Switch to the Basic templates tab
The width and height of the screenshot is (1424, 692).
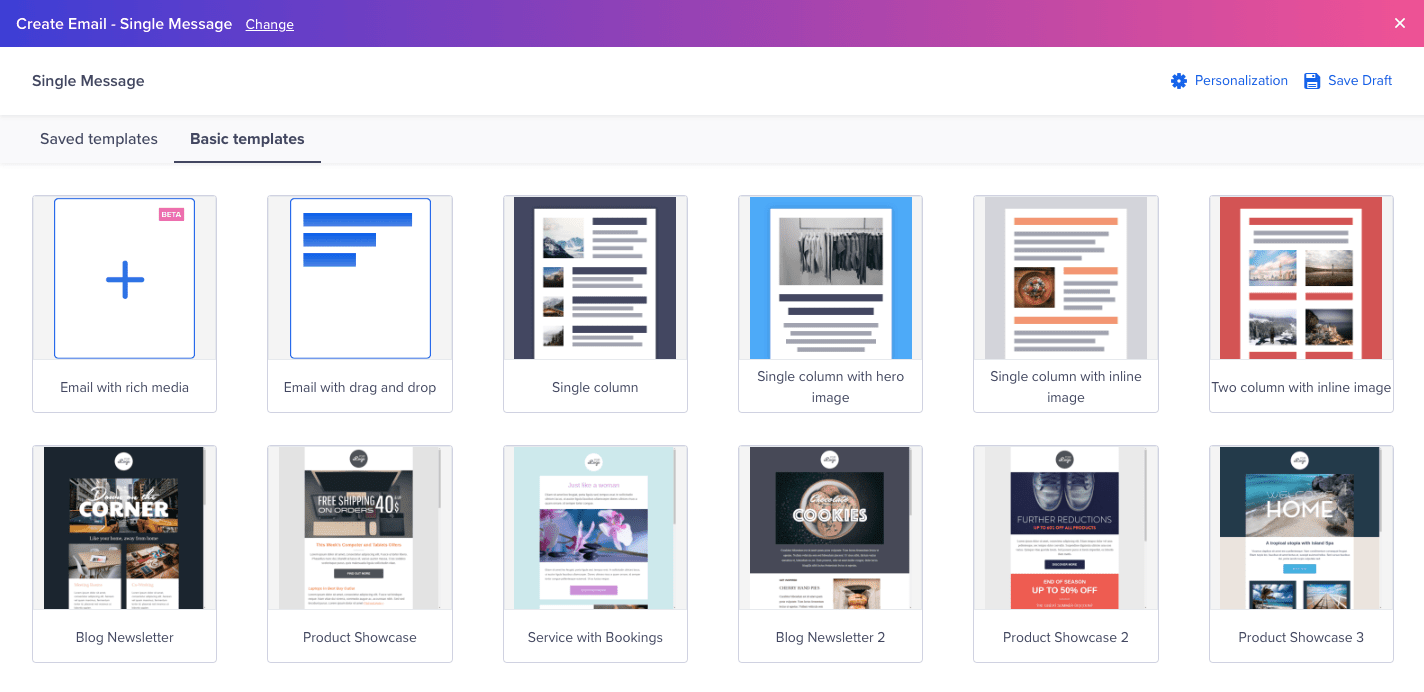247,139
